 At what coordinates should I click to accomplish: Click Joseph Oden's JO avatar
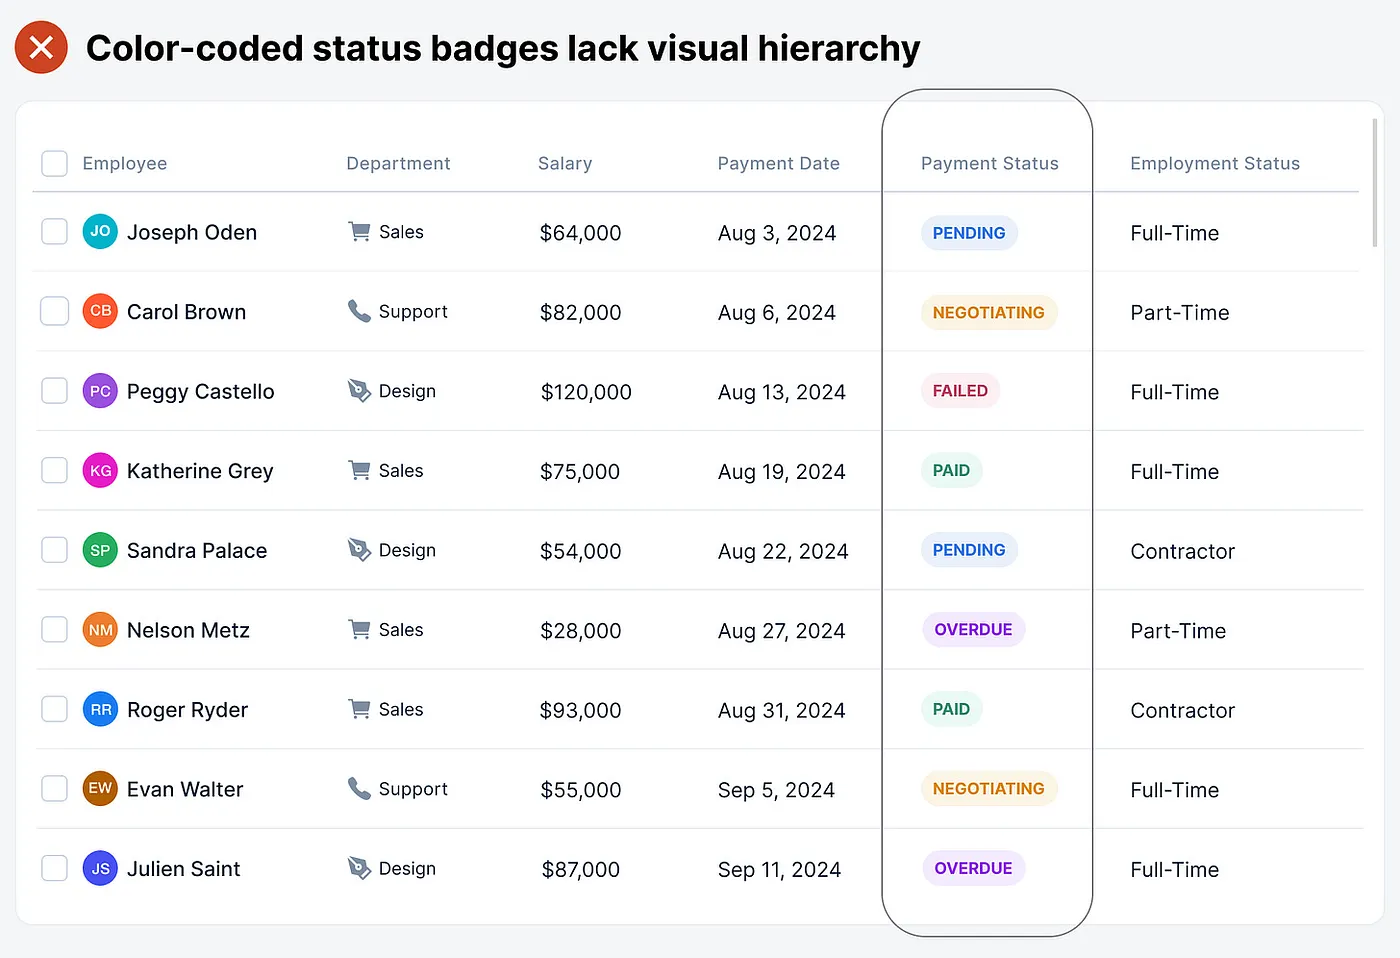[x=100, y=231]
